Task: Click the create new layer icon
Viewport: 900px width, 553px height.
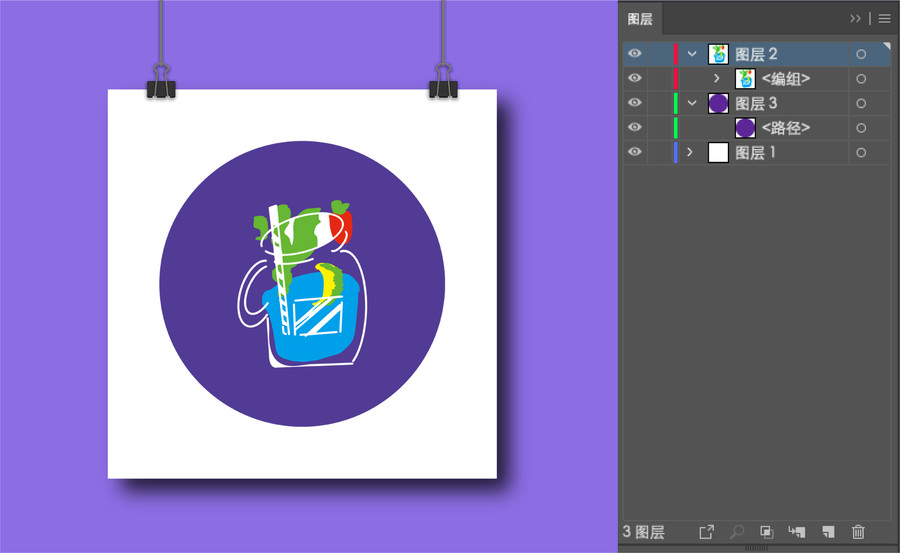Action: point(828,532)
